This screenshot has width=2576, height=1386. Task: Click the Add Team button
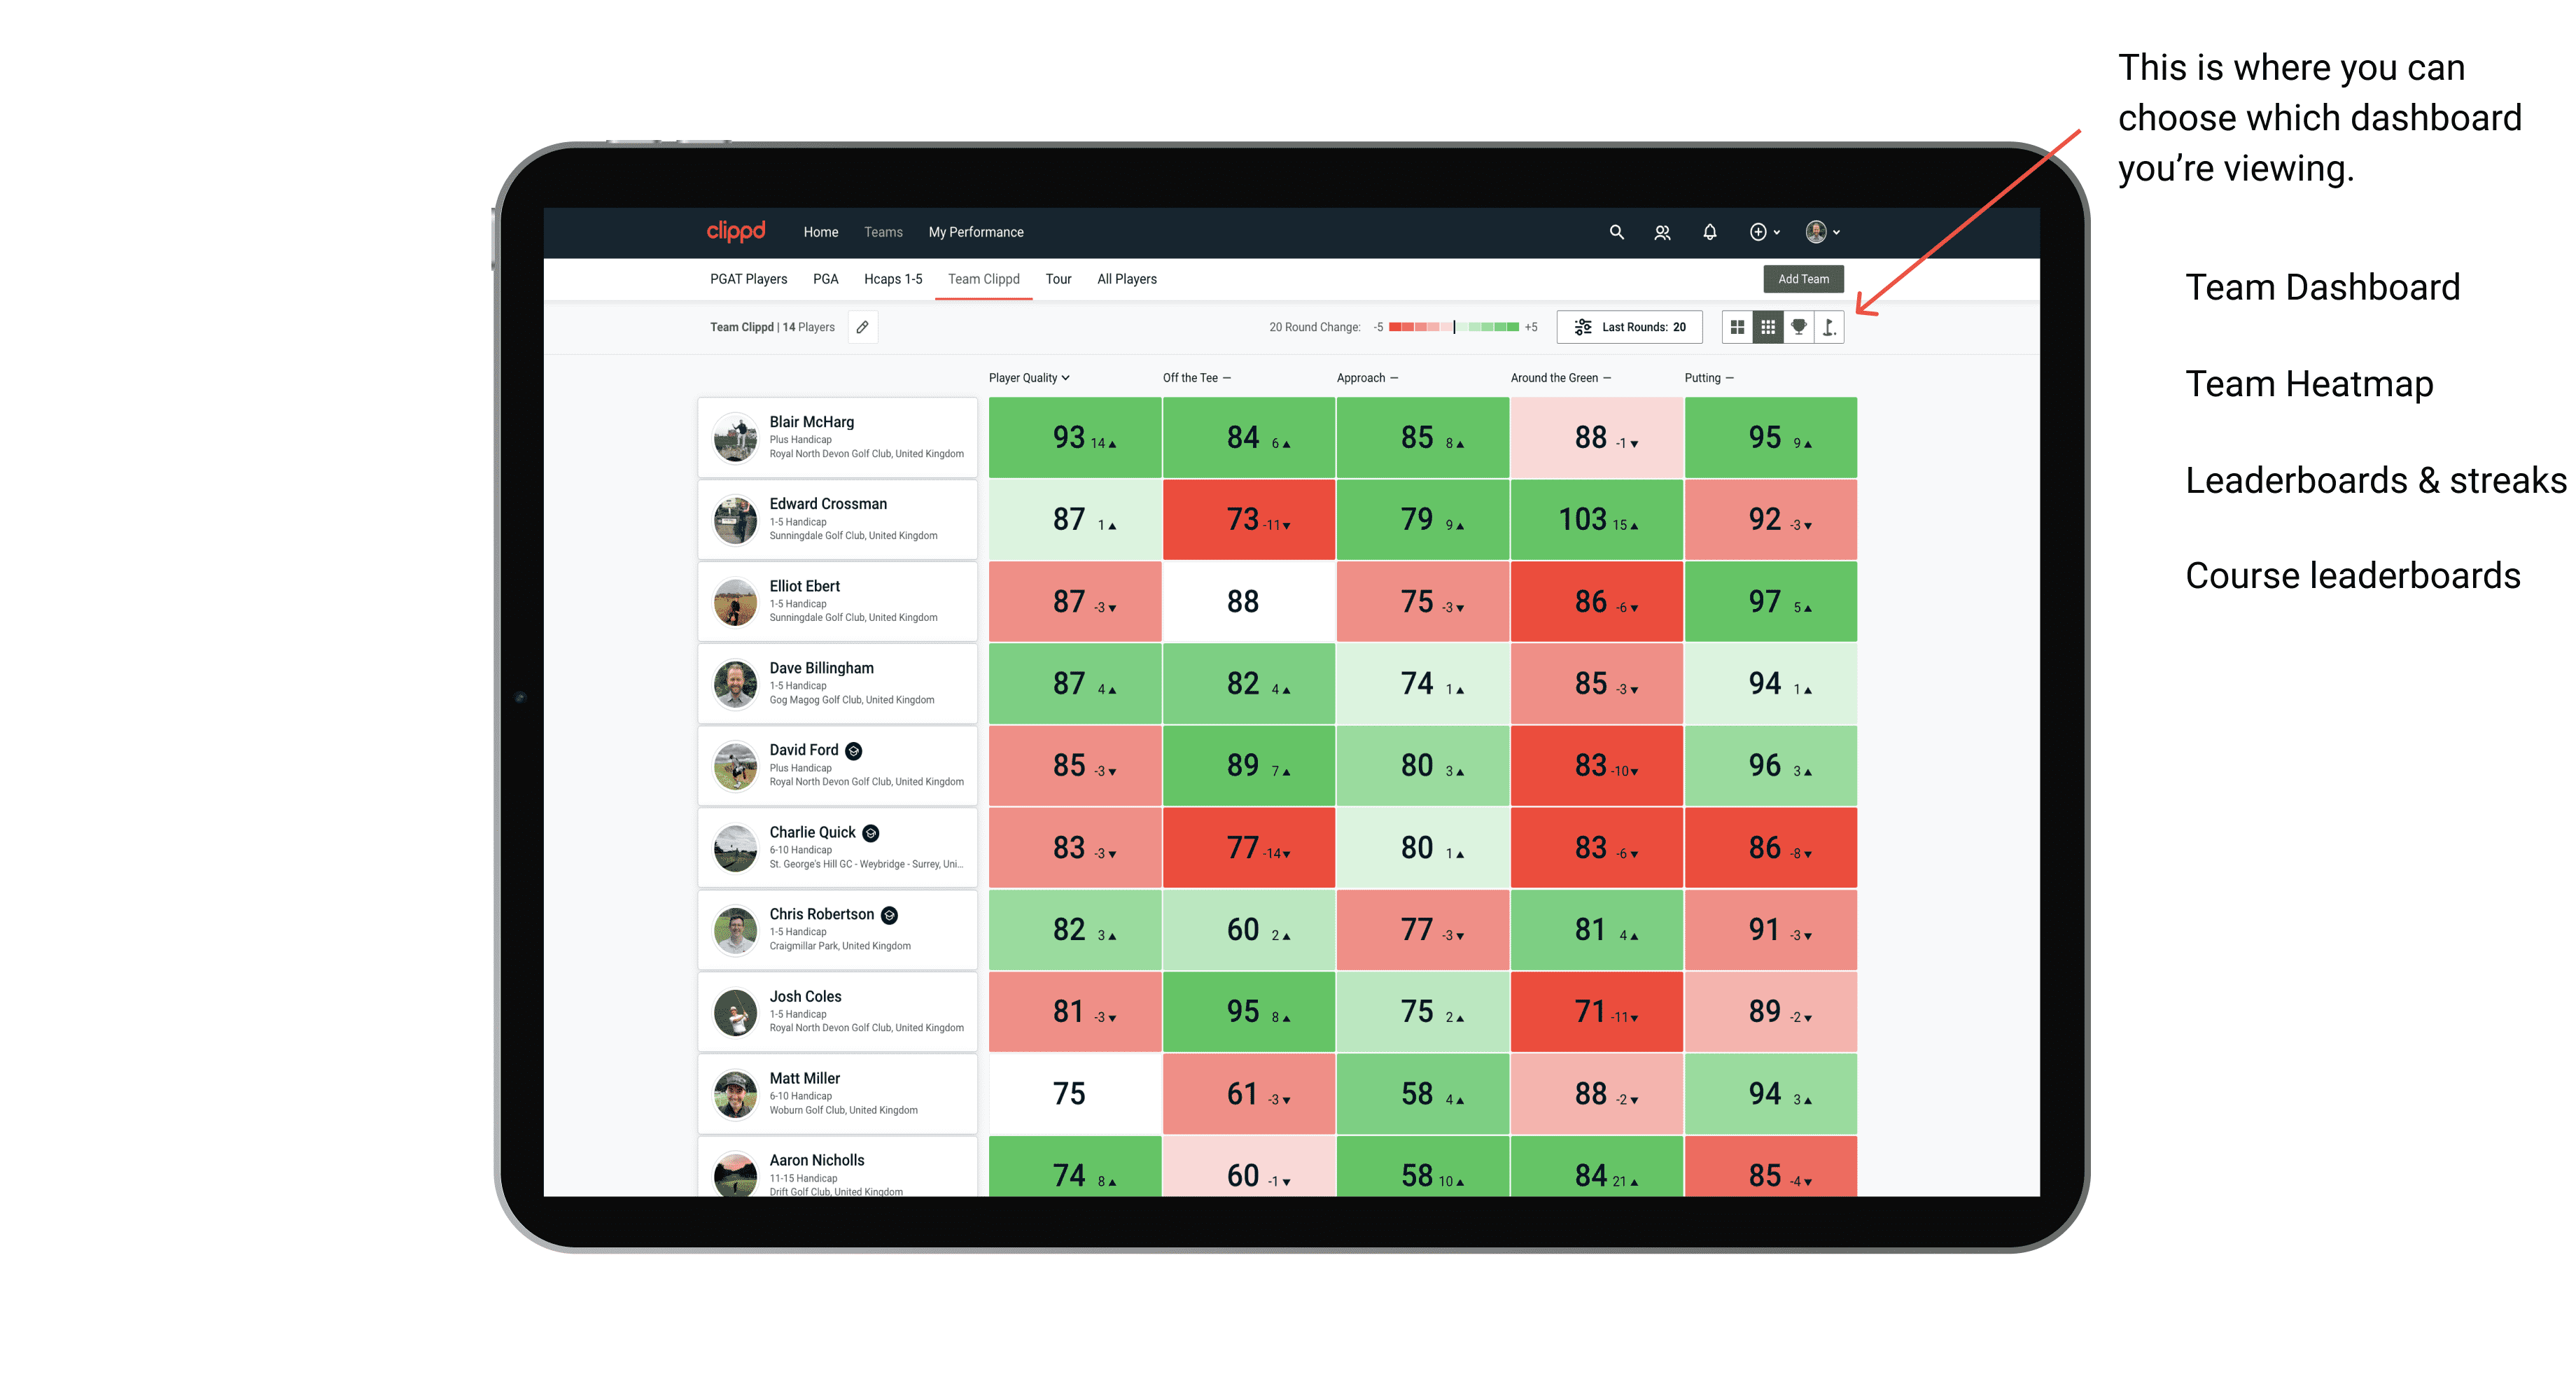[x=1803, y=276]
